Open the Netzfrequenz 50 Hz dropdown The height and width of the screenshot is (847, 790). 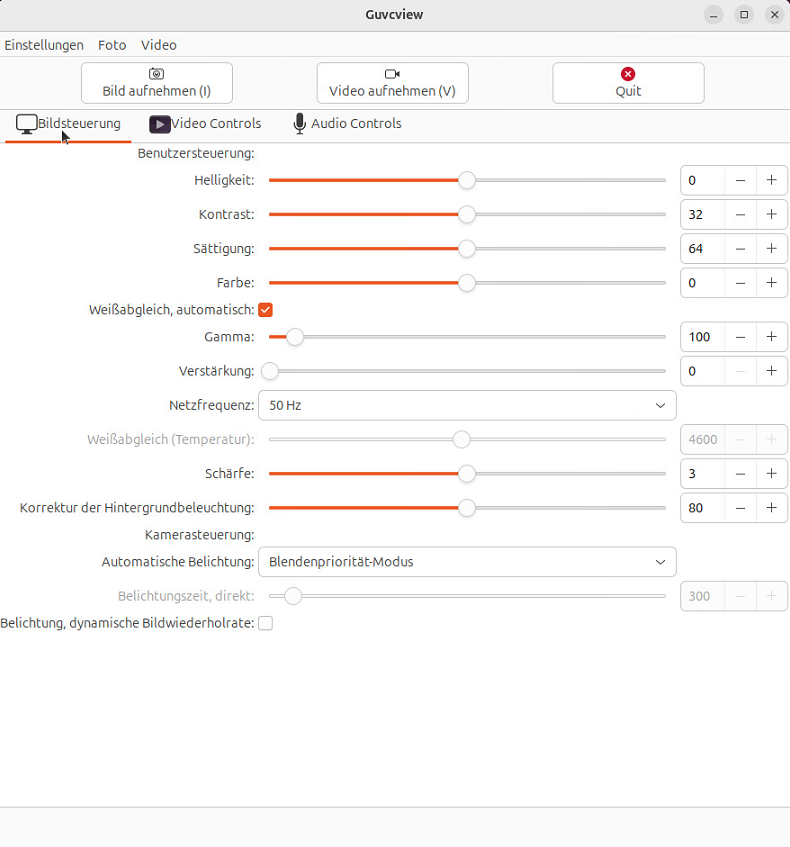[x=467, y=406]
